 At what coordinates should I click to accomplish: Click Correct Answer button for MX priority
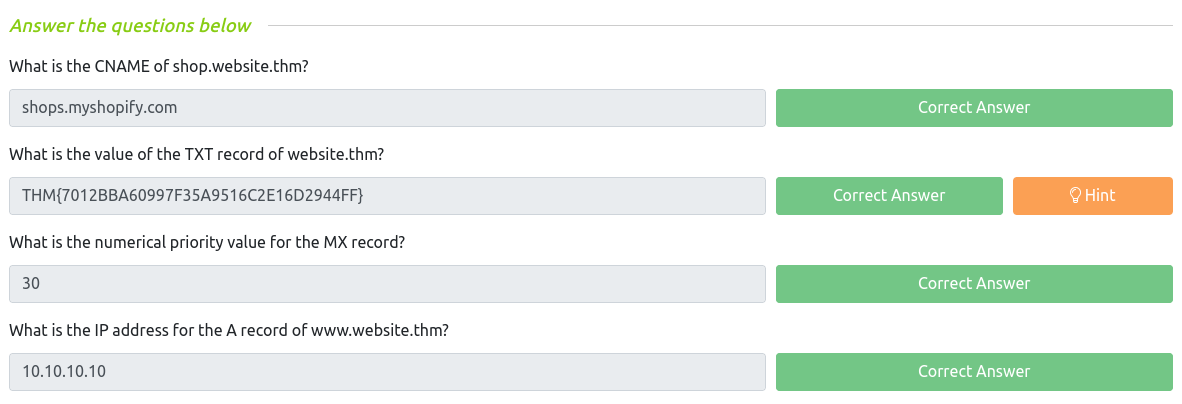coord(973,284)
